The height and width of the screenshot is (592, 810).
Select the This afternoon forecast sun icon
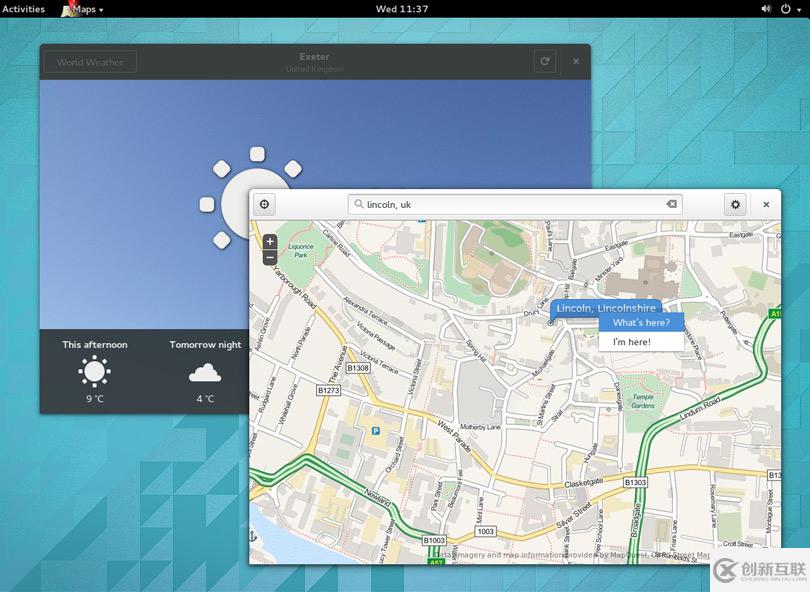(x=95, y=371)
